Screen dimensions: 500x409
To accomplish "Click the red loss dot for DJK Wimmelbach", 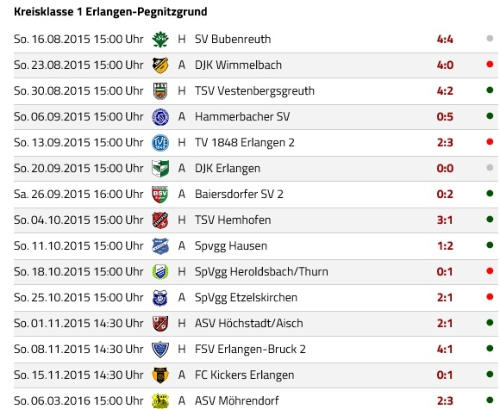I will (x=490, y=64).
